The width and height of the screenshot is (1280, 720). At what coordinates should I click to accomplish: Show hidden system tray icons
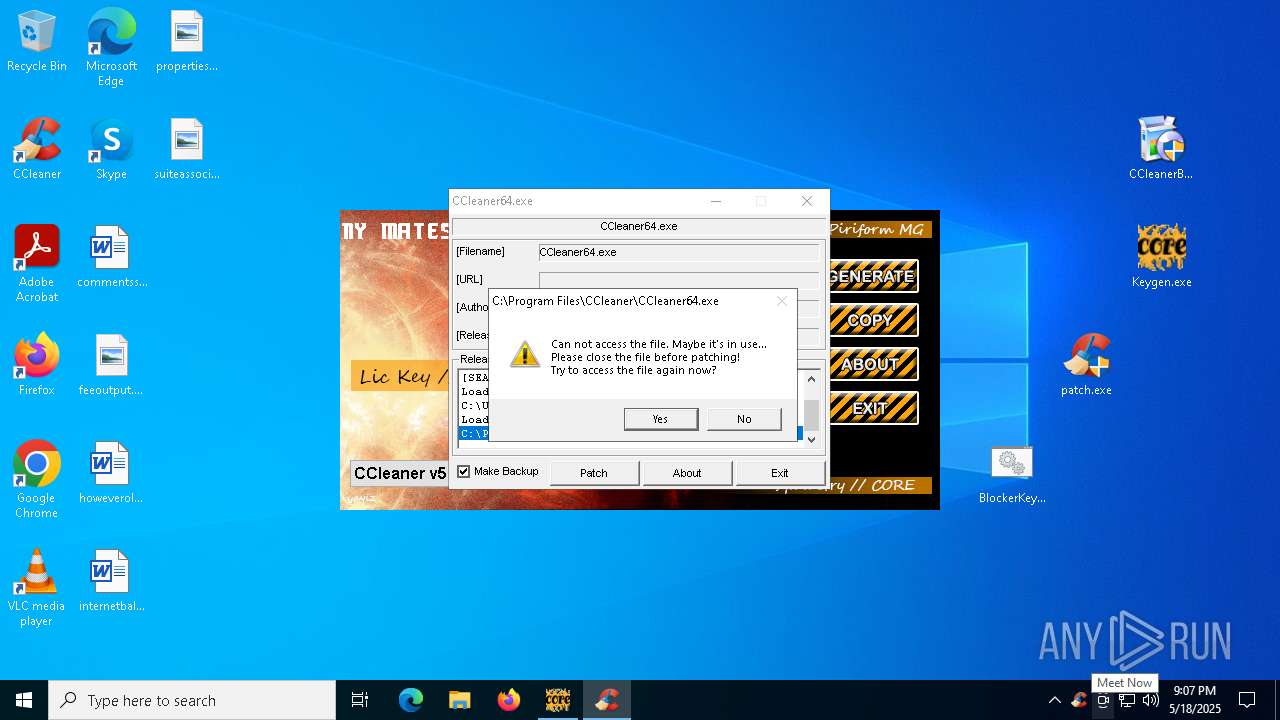pos(1054,700)
